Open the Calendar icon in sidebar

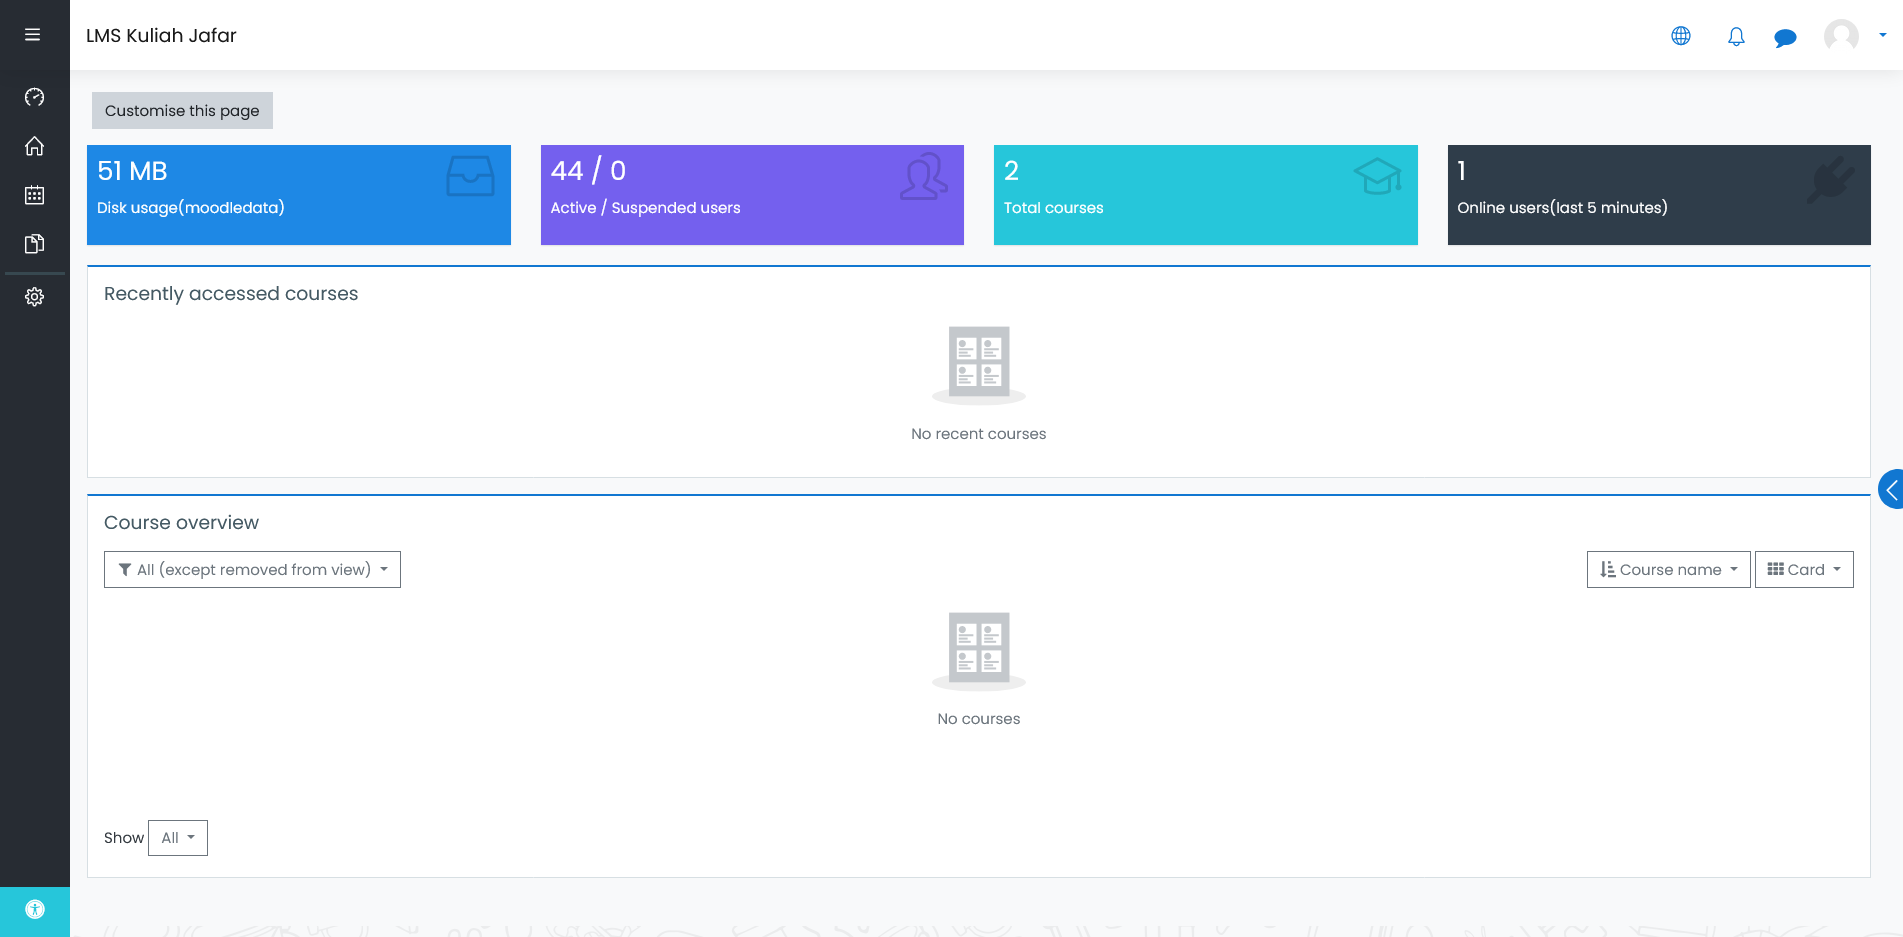click(x=35, y=195)
